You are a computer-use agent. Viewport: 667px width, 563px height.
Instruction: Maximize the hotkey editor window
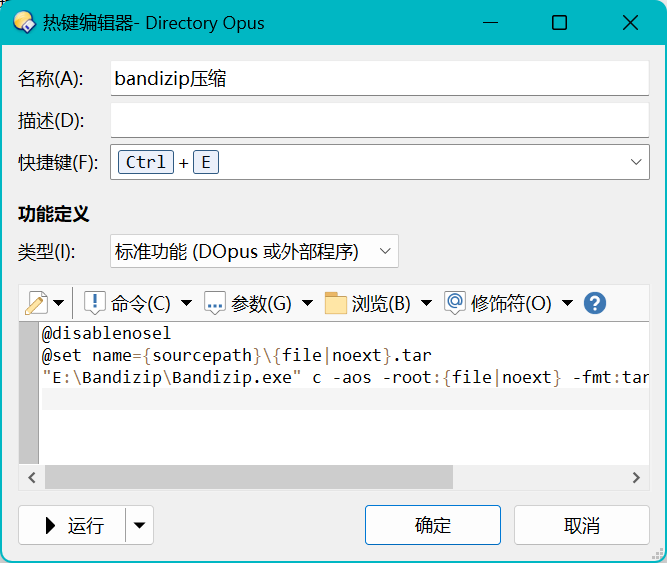point(559,23)
